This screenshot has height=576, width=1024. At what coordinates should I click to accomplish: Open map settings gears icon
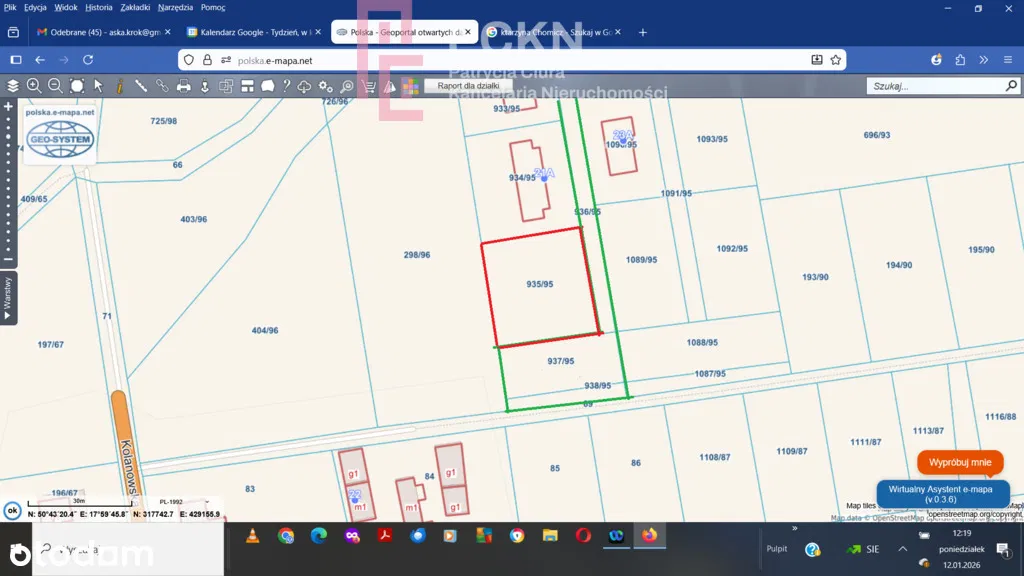click(x=327, y=86)
